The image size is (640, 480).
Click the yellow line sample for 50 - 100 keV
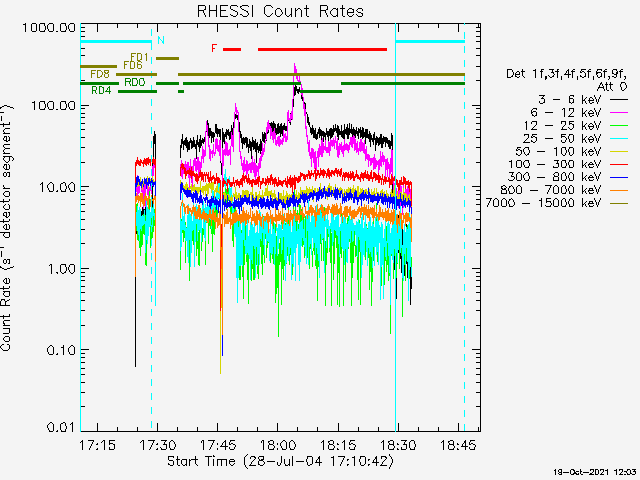pos(619,151)
